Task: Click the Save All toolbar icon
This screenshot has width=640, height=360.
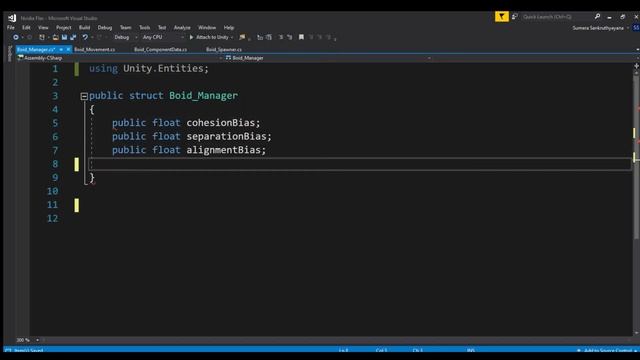Action: click(x=73, y=37)
